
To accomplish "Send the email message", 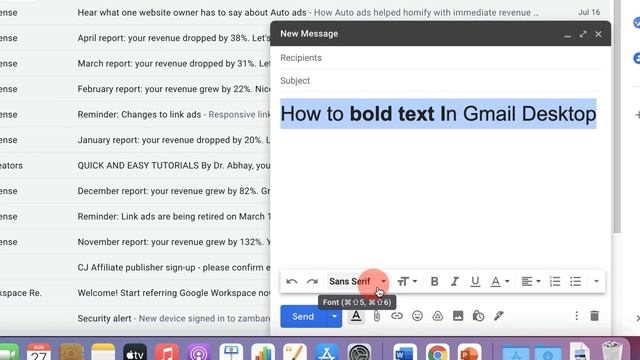I will pos(303,316).
